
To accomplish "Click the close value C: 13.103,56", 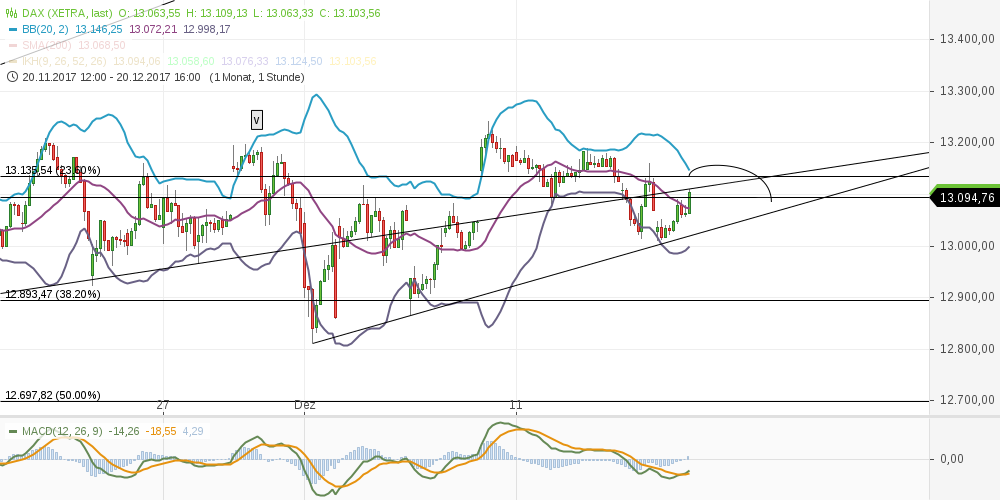I will [350, 13].
